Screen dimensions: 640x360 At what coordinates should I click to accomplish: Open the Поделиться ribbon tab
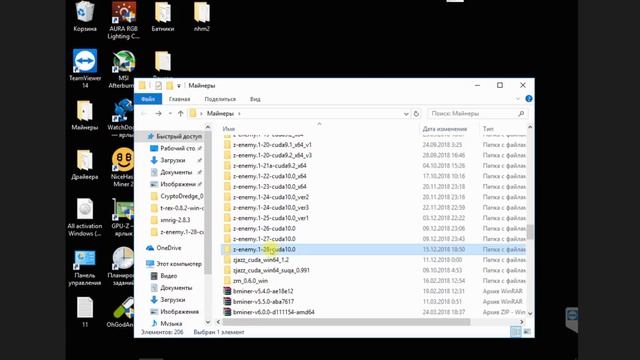click(220, 99)
